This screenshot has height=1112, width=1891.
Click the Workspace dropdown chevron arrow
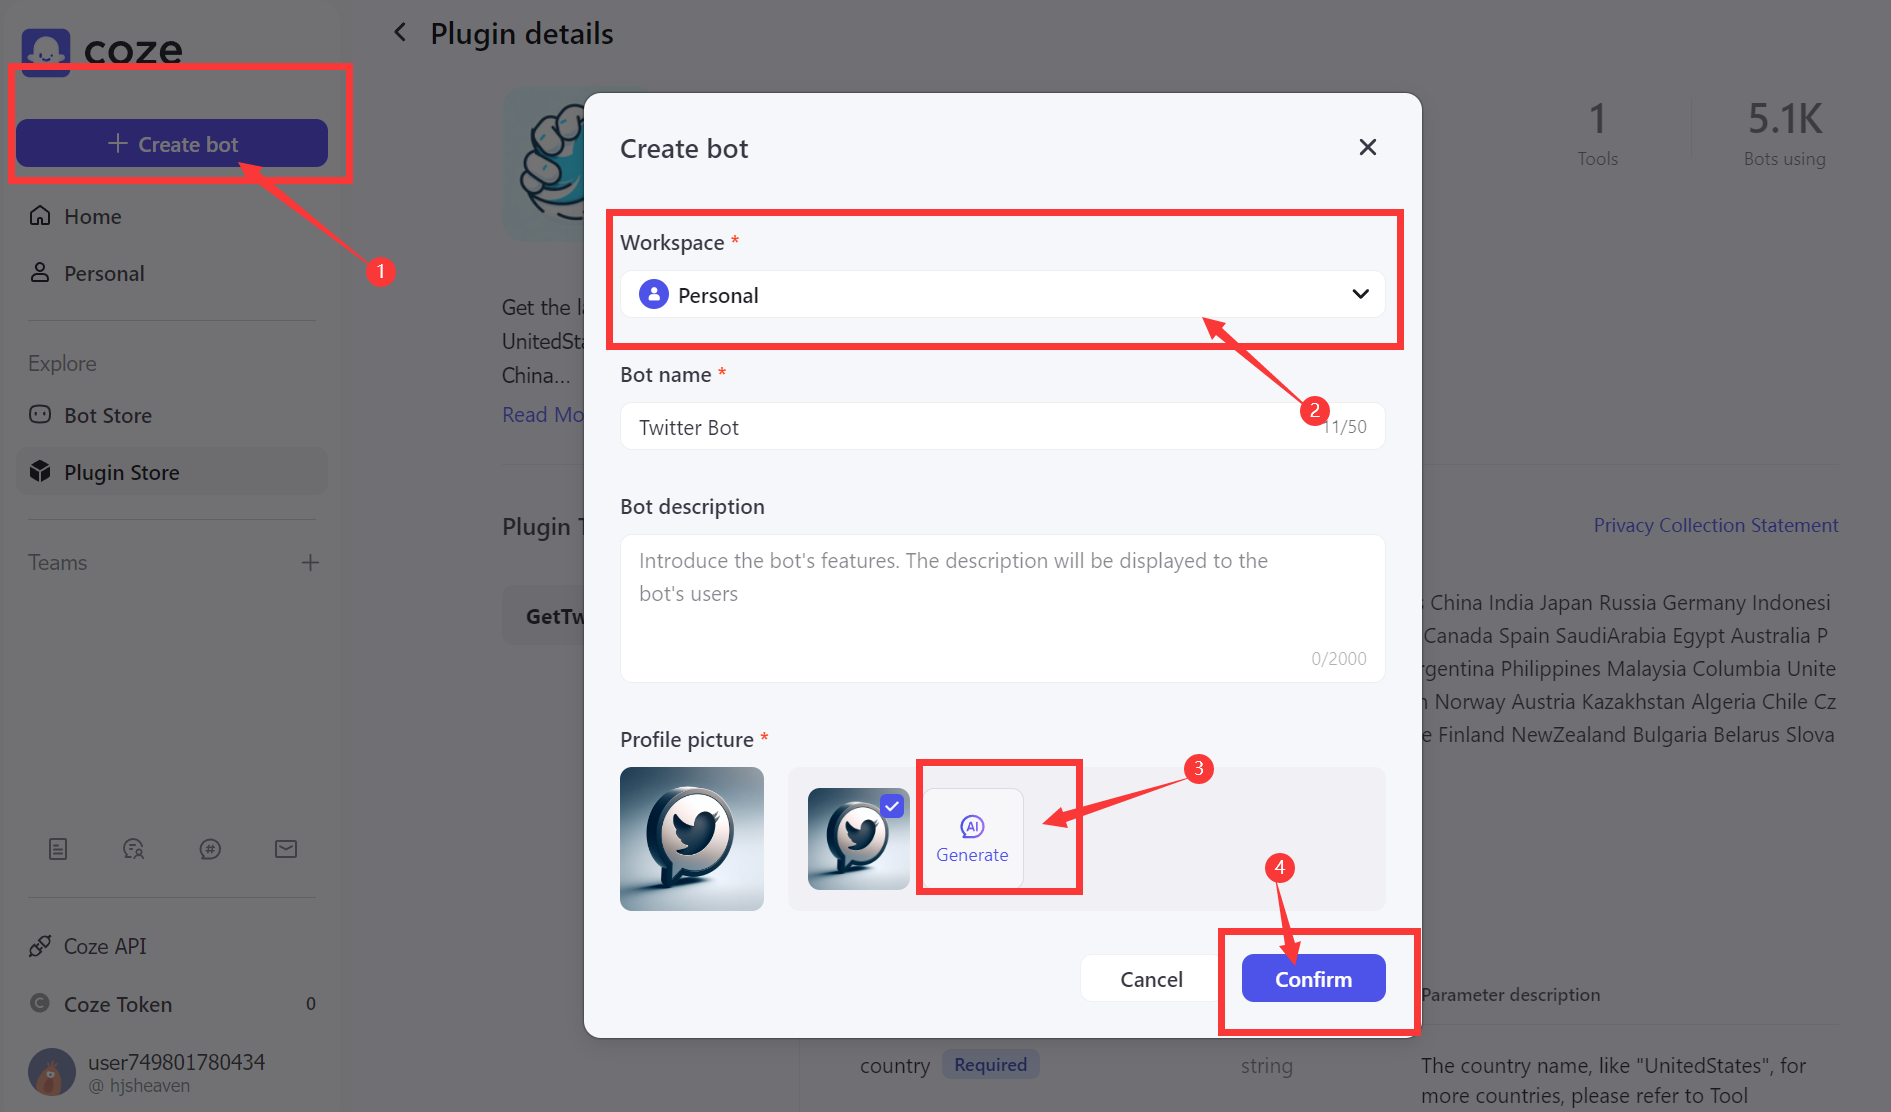(1360, 294)
